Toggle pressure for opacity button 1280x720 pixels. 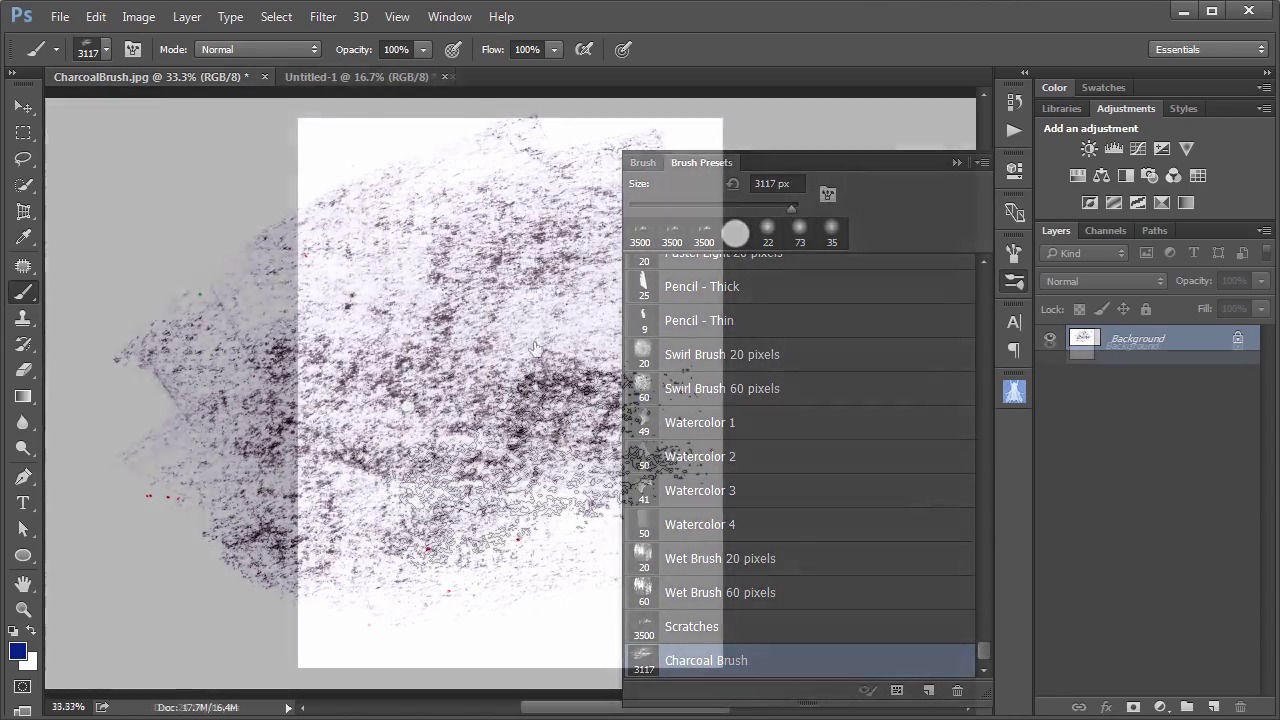(x=453, y=49)
